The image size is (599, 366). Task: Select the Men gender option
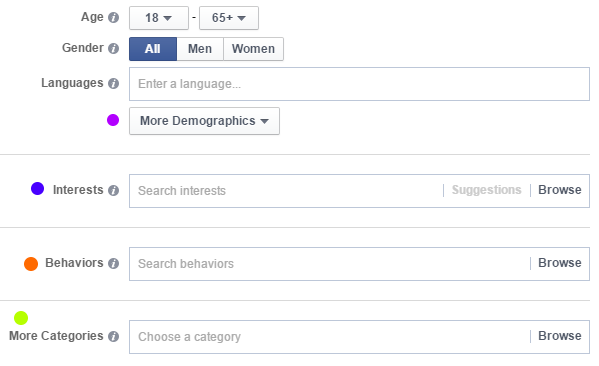click(x=200, y=49)
